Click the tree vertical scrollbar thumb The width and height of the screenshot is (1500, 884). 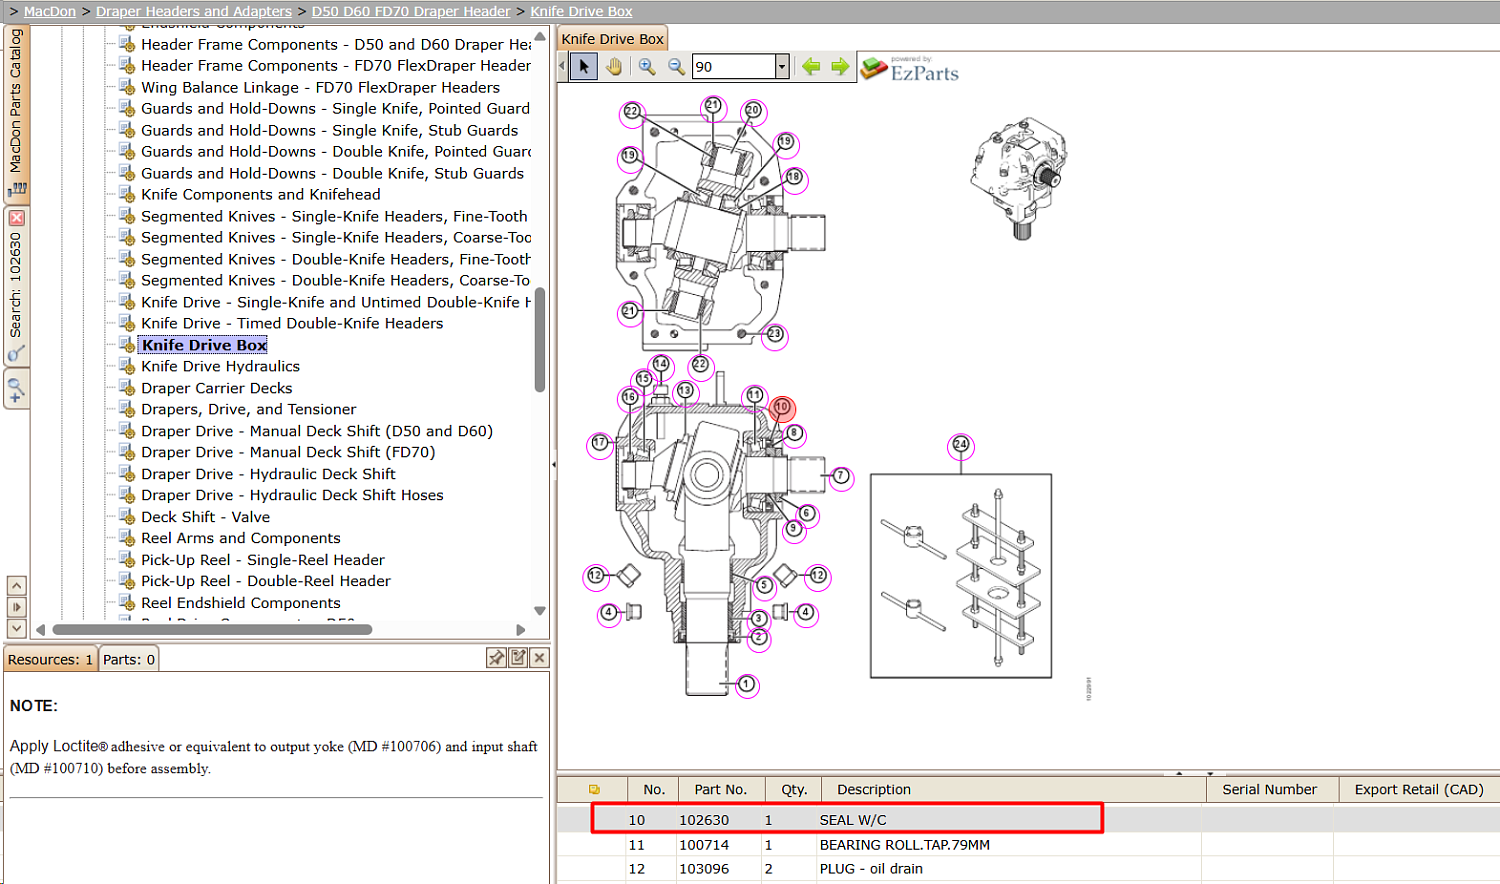540,340
